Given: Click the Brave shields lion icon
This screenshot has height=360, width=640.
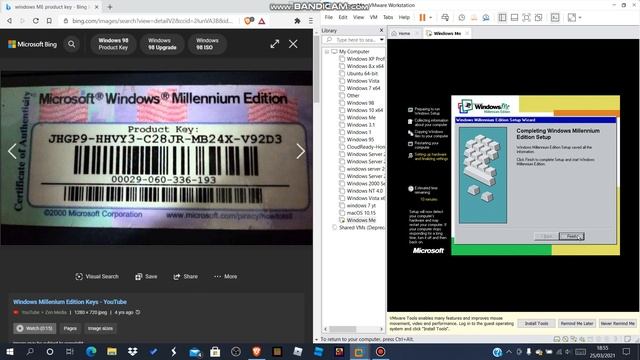Looking at the screenshot, I should [248, 21].
